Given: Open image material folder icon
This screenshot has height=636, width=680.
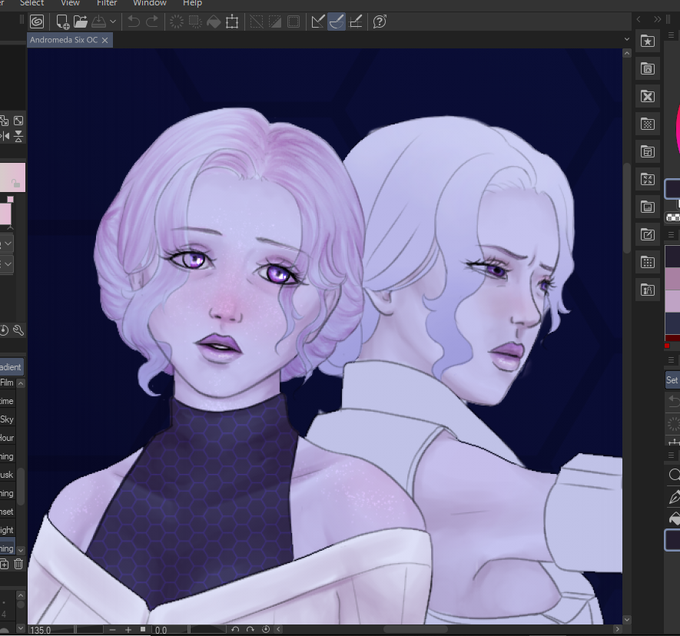Looking at the screenshot, I should click(x=647, y=207).
